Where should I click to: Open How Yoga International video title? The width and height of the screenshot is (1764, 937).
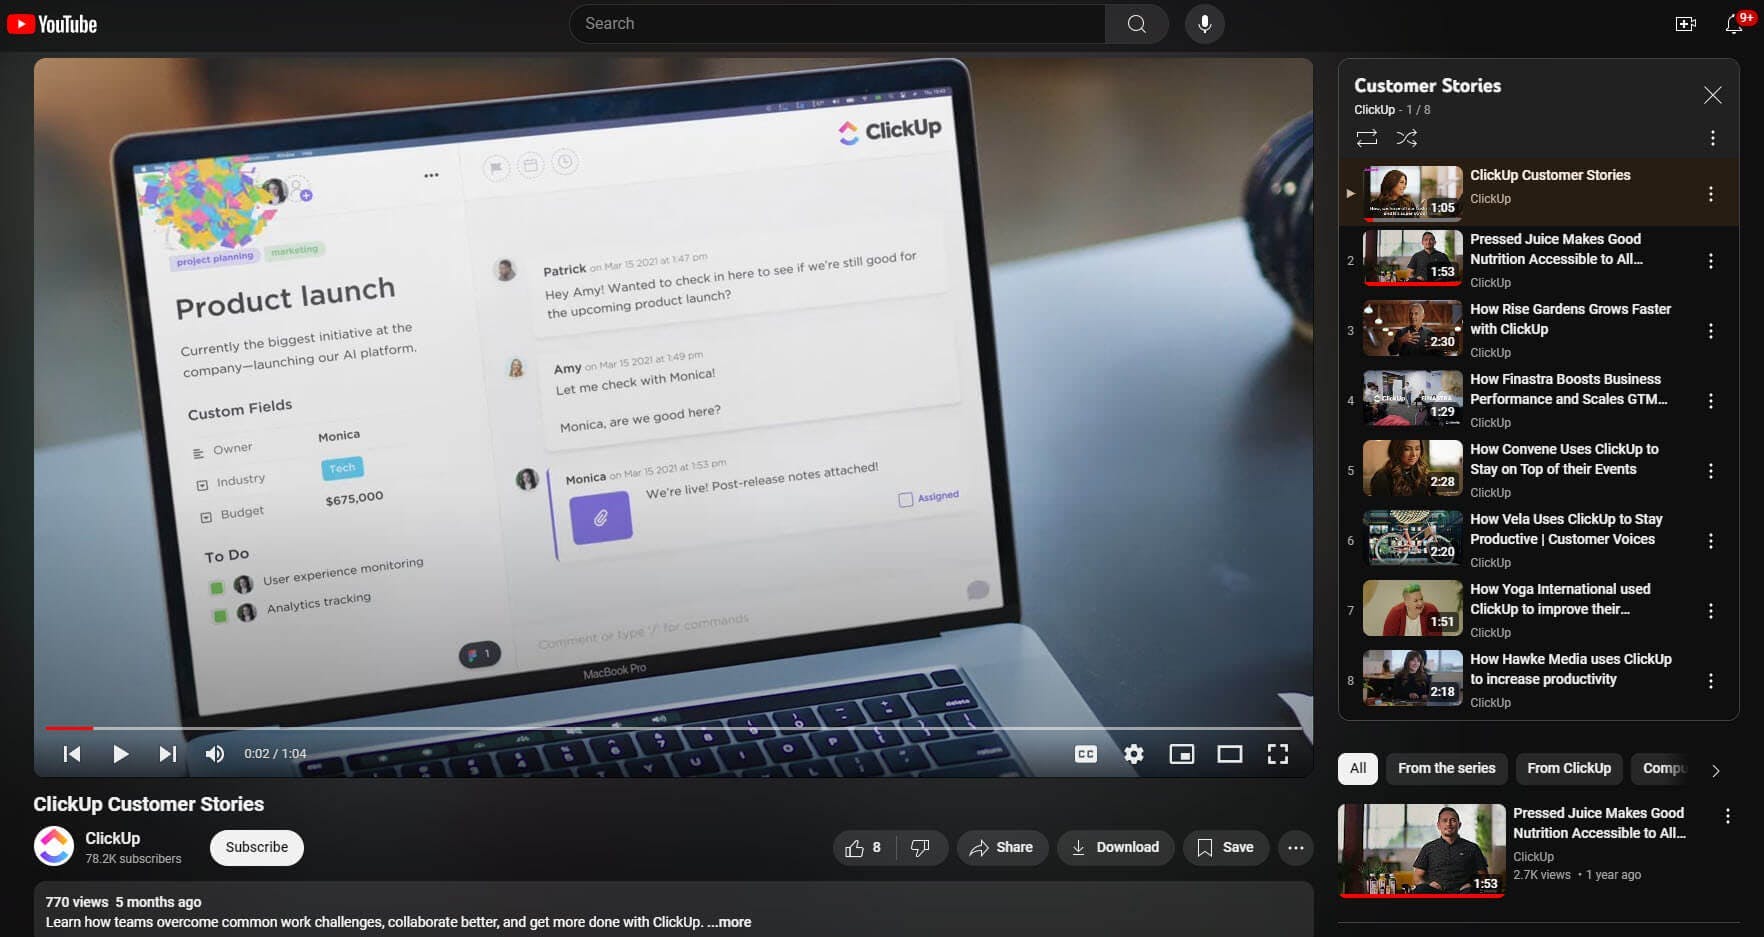(1560, 599)
